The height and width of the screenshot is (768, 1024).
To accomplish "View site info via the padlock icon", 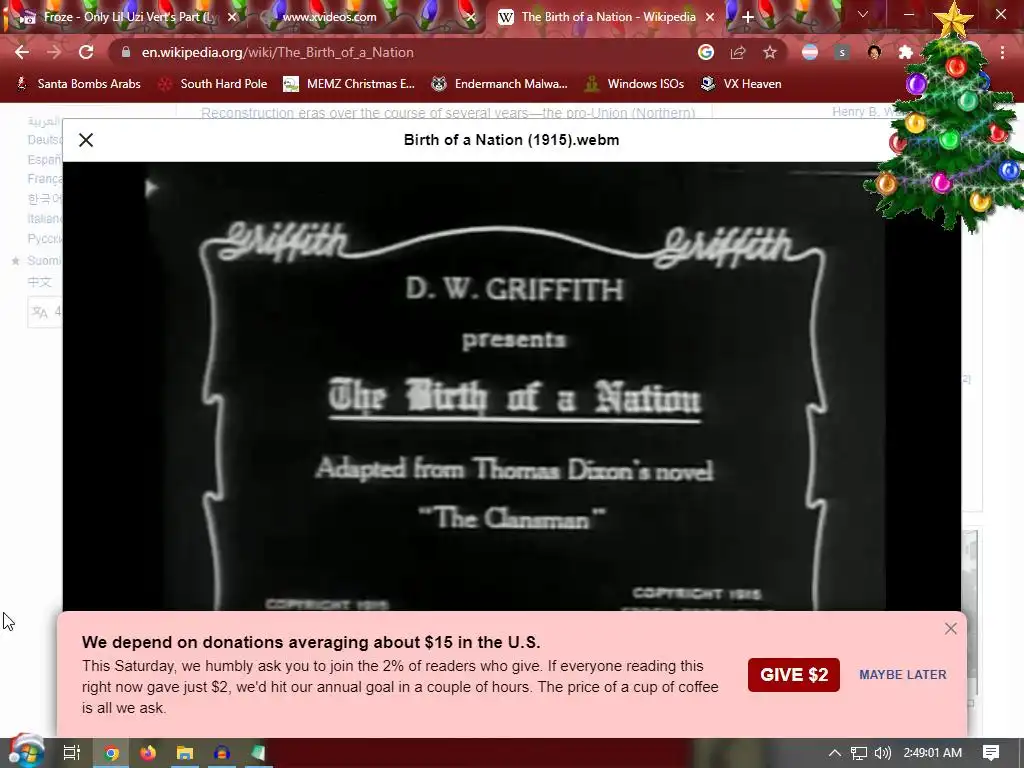I will point(126,52).
